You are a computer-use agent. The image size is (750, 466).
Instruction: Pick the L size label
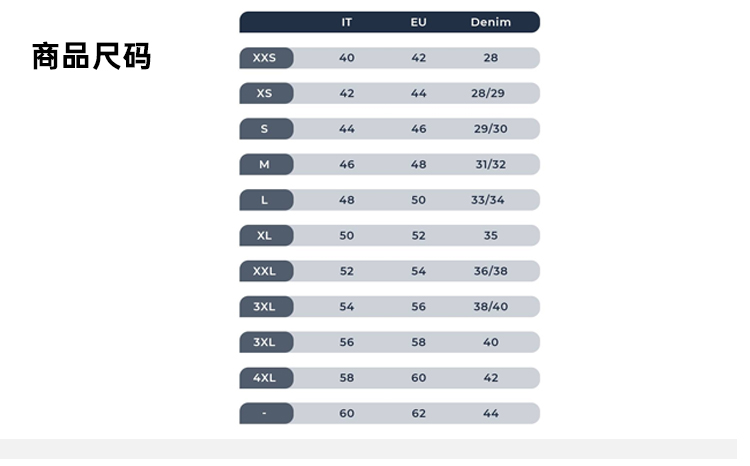pyautogui.click(x=265, y=200)
